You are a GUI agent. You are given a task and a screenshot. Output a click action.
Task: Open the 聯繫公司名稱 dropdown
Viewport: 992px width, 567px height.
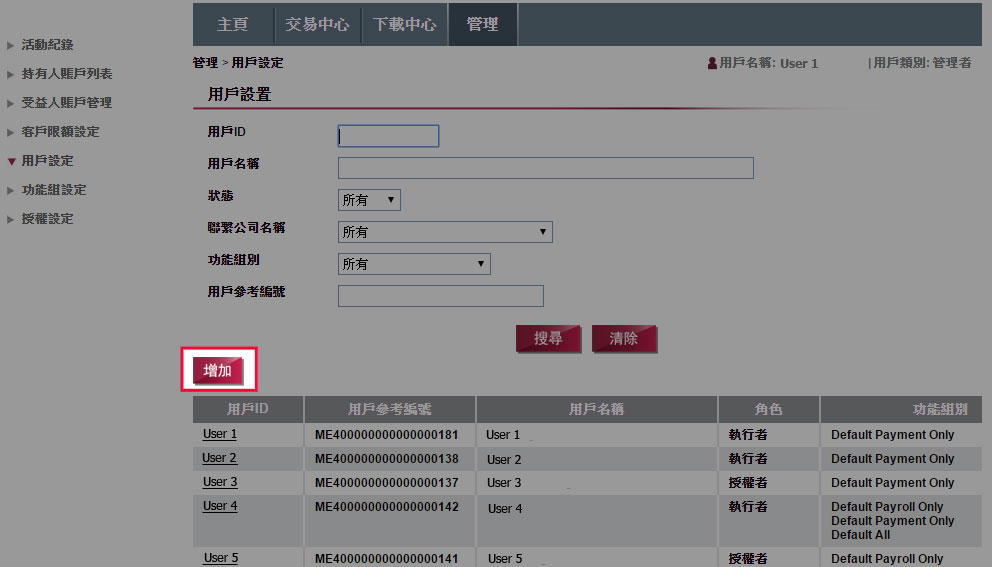[x=445, y=232]
